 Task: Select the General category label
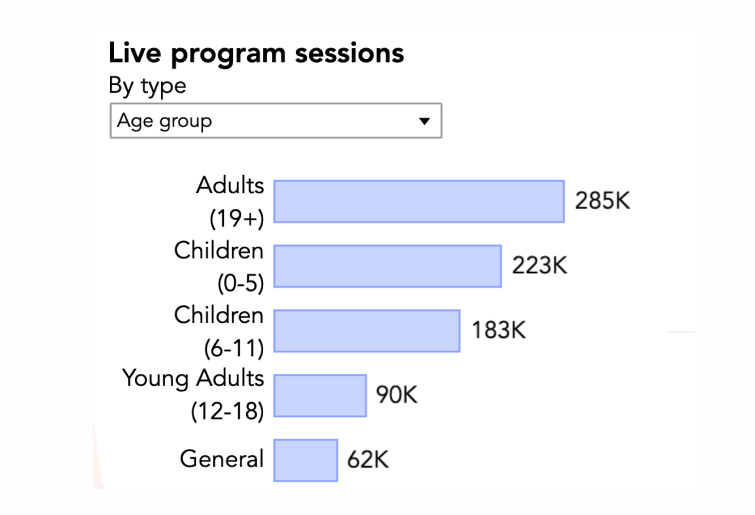pos(222,459)
